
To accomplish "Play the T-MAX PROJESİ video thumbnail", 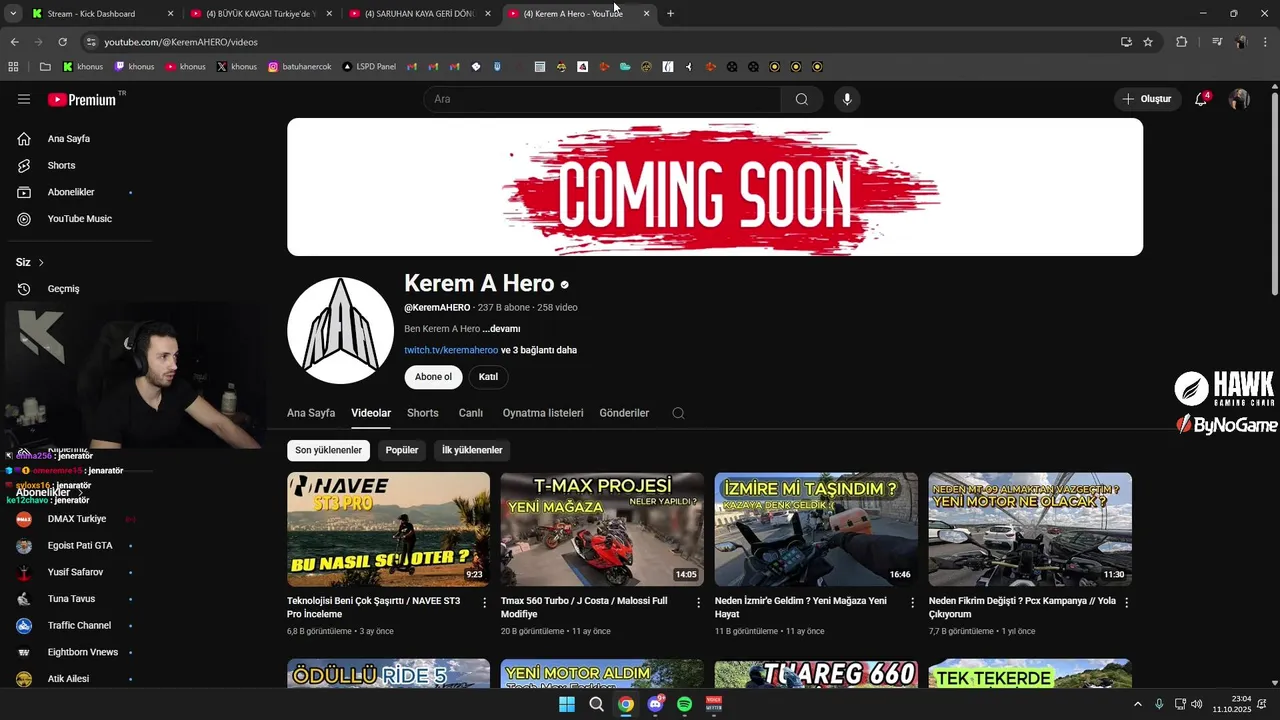I will (602, 529).
